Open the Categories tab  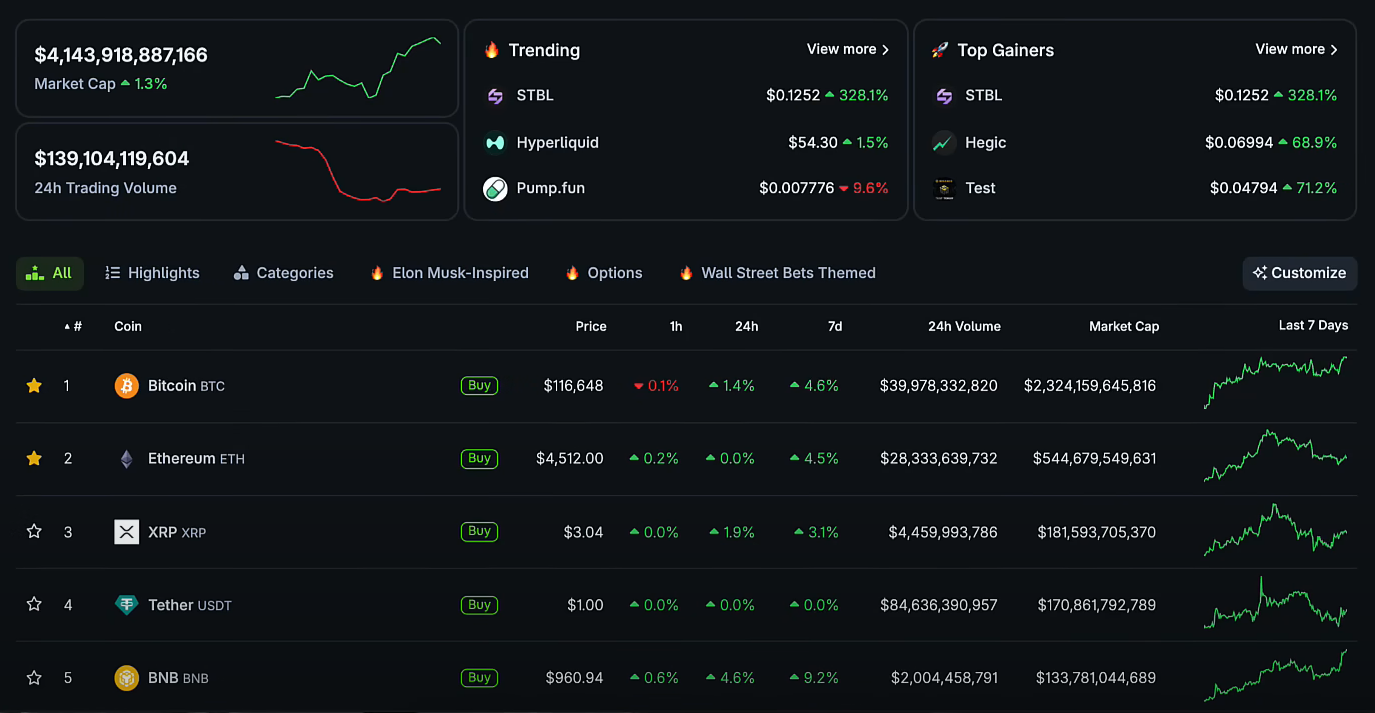283,273
